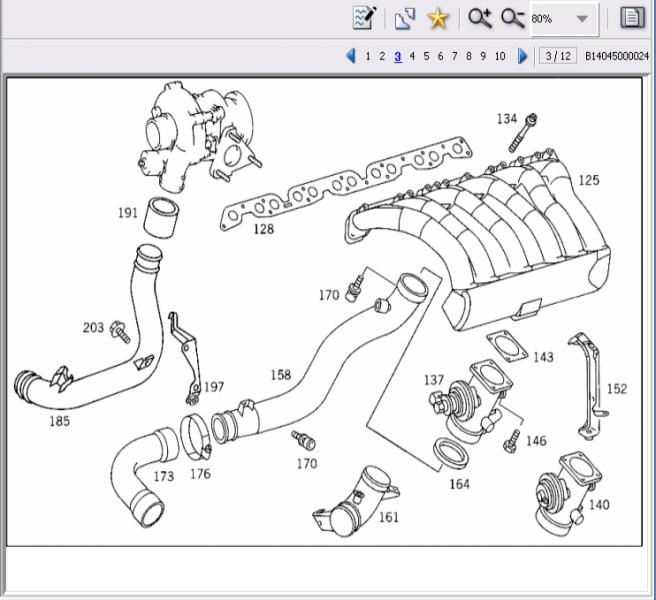
Task: Zoom in with the magnifier plus icon
Action: point(479,18)
